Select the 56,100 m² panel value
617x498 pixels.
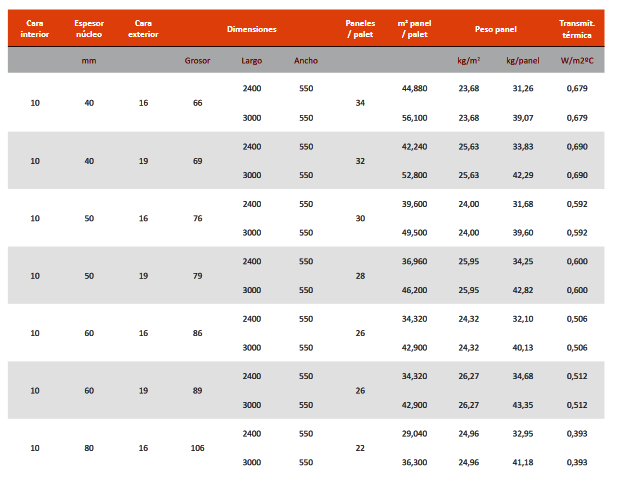414,117
